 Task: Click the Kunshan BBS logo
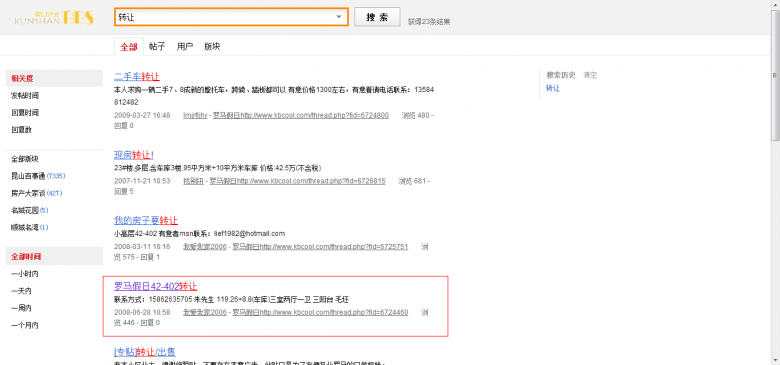tap(54, 17)
